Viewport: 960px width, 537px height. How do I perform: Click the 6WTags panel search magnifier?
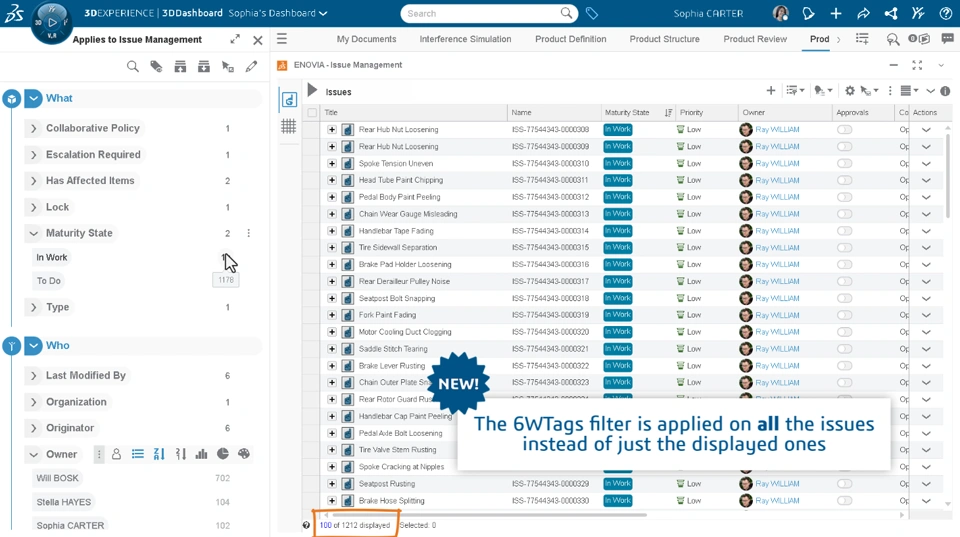point(132,66)
